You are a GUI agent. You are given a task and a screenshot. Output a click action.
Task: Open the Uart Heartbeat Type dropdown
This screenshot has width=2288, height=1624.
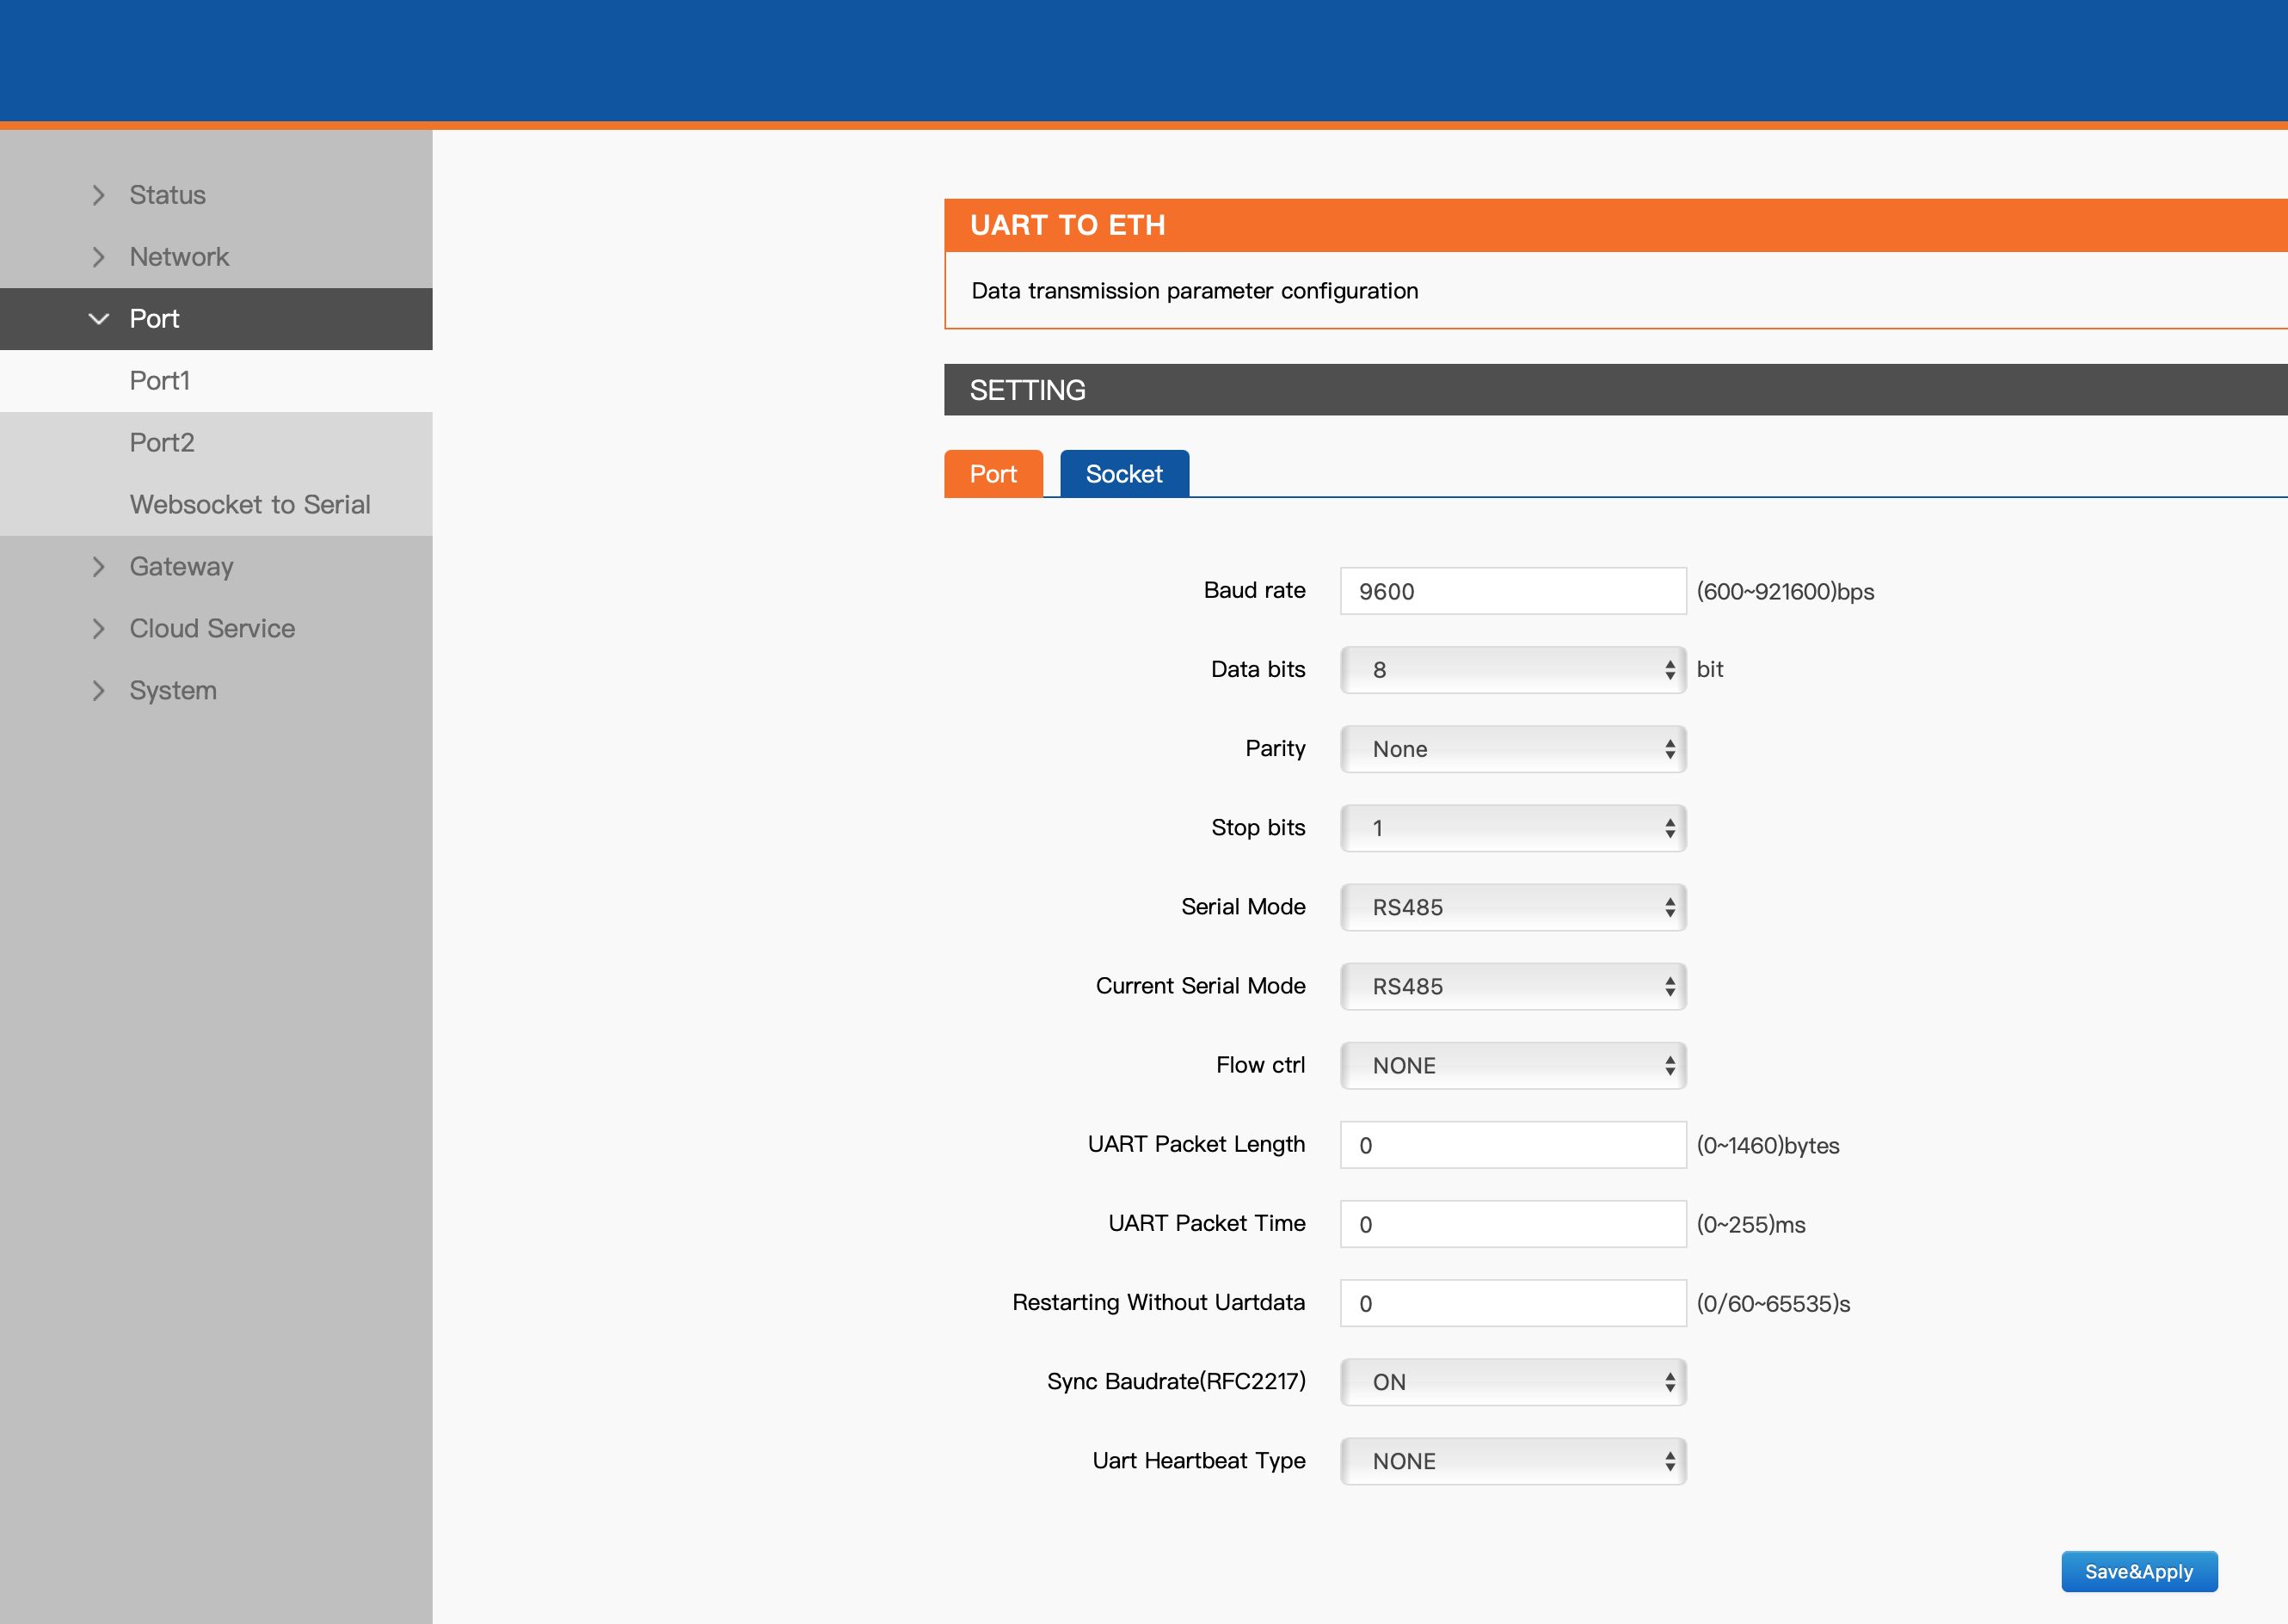(x=1513, y=1461)
